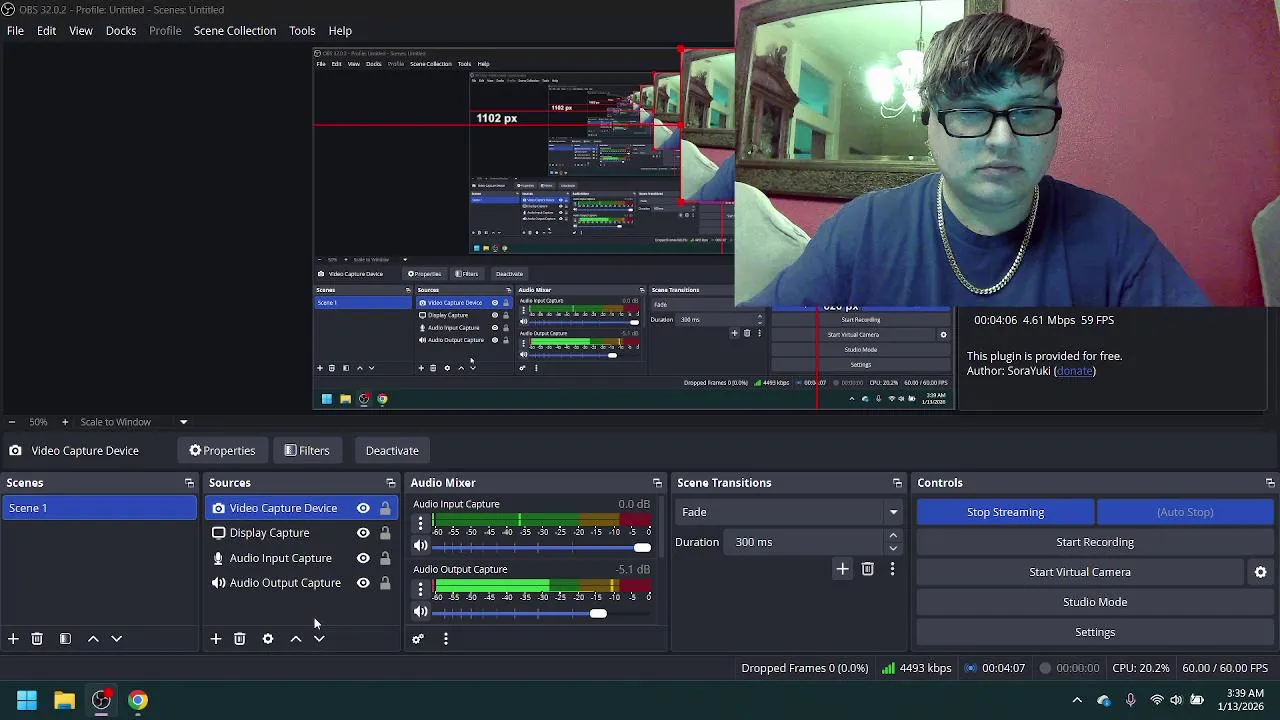Open the Tools menu

pyautogui.click(x=302, y=31)
